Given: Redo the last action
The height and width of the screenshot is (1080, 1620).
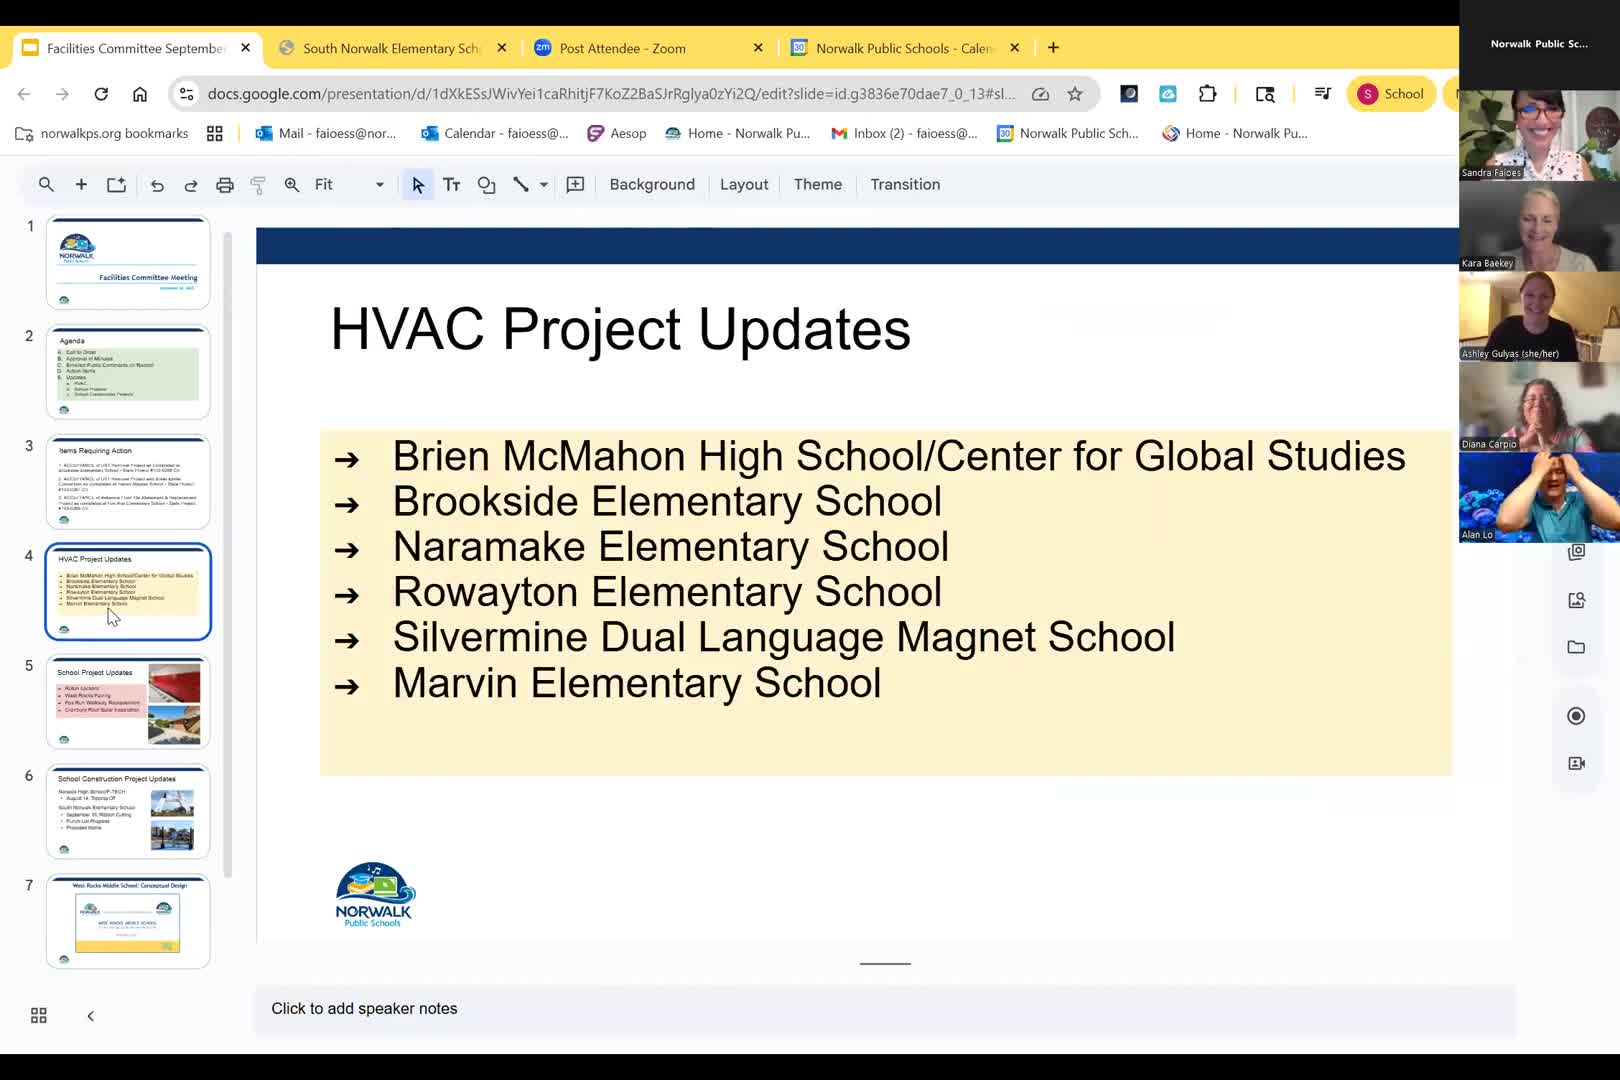Looking at the screenshot, I should (190, 184).
